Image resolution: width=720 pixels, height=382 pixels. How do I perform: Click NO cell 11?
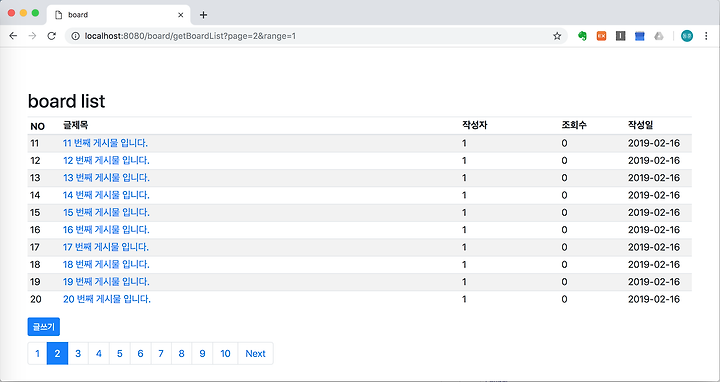coord(35,143)
